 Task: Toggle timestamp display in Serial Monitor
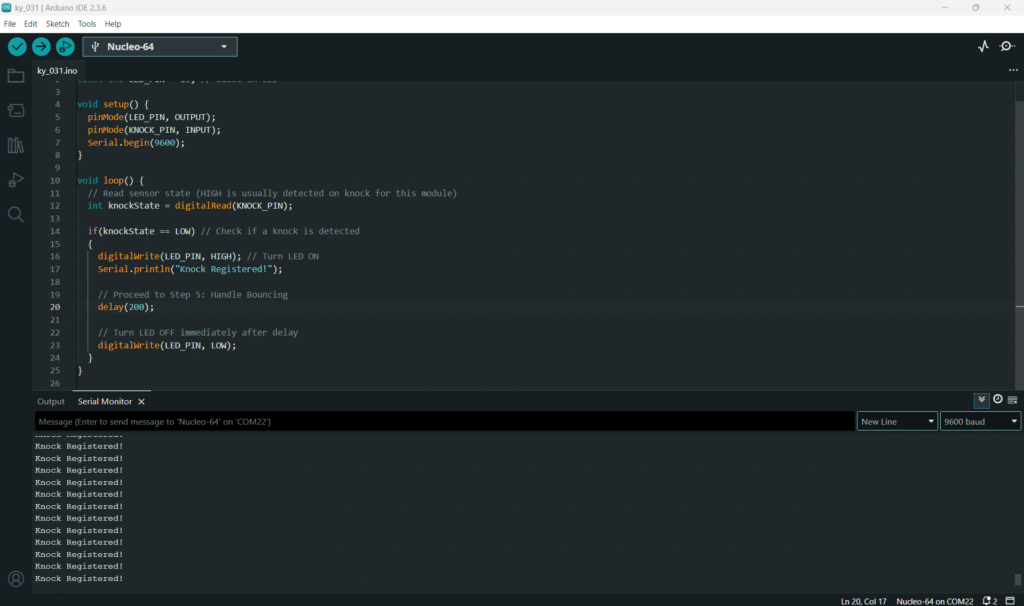click(997, 400)
